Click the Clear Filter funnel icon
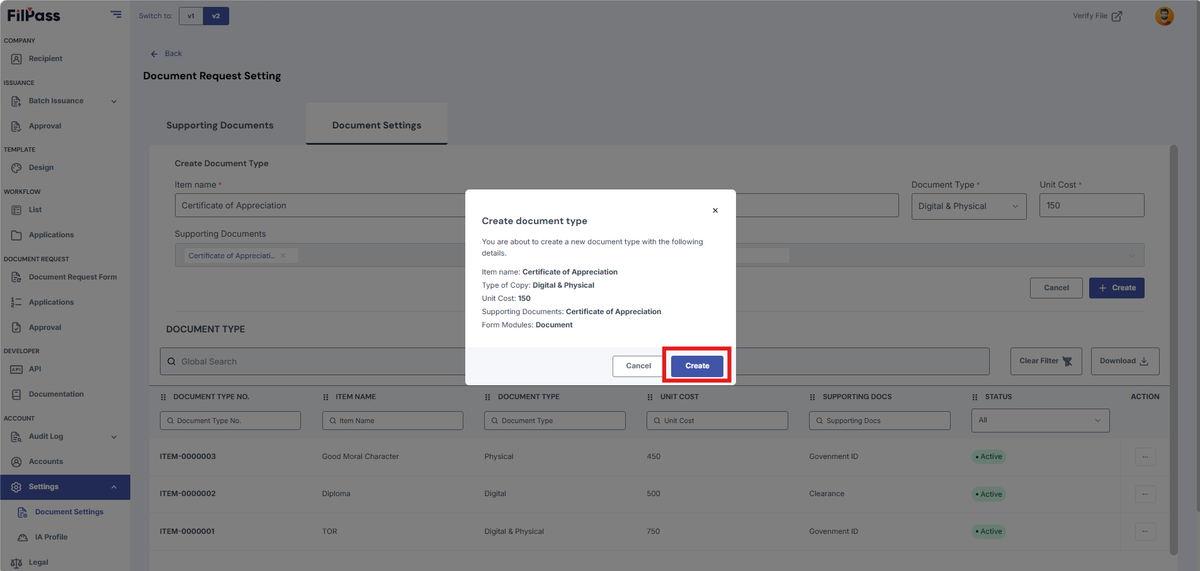This screenshot has height=571, width=1200. tap(1068, 361)
